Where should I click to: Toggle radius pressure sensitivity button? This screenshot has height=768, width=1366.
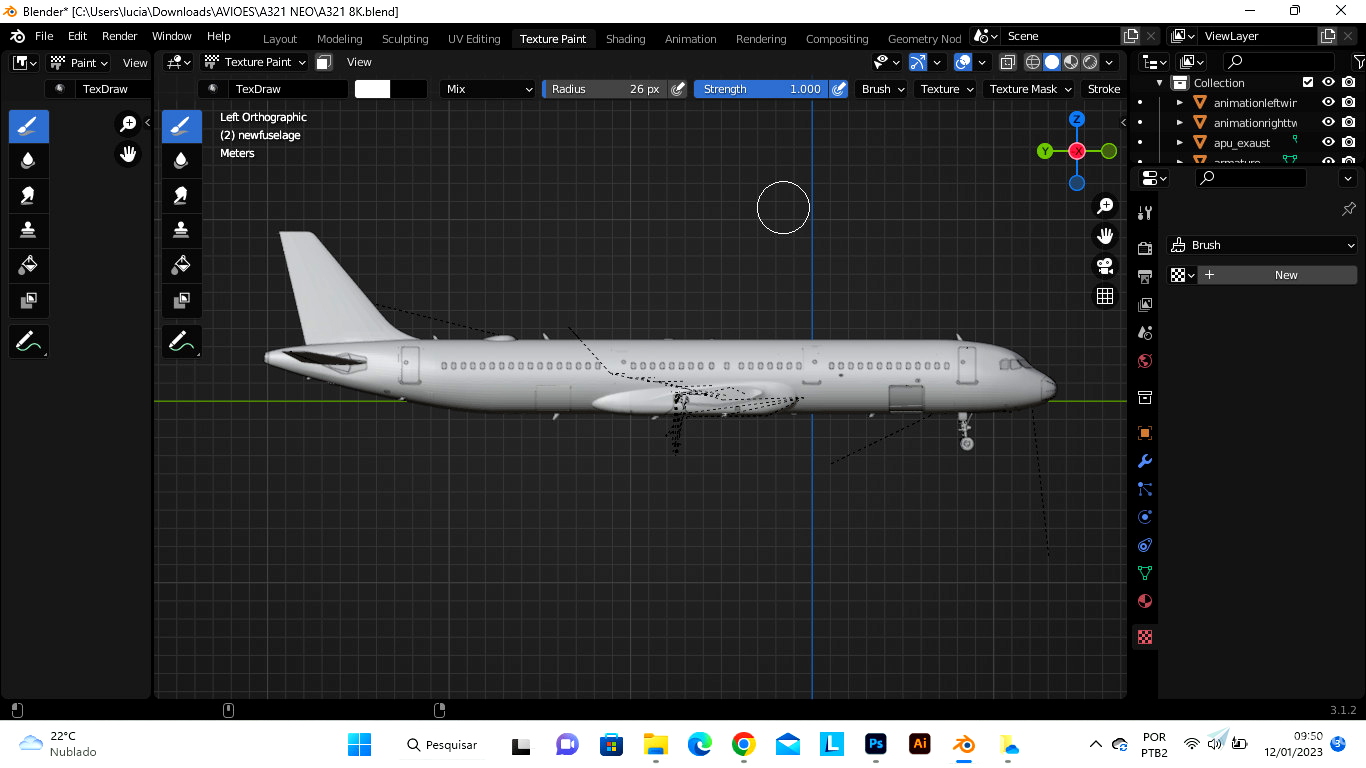coord(678,89)
